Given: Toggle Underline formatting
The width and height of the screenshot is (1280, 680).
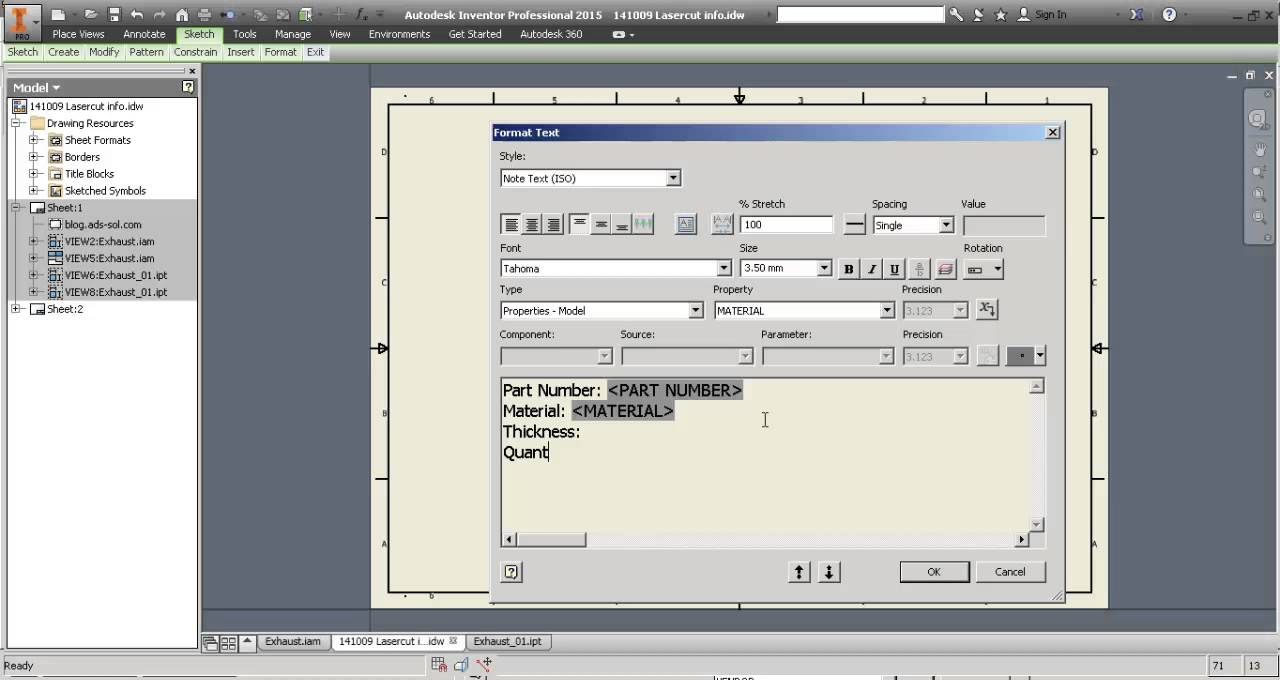Looking at the screenshot, I should (x=894, y=269).
